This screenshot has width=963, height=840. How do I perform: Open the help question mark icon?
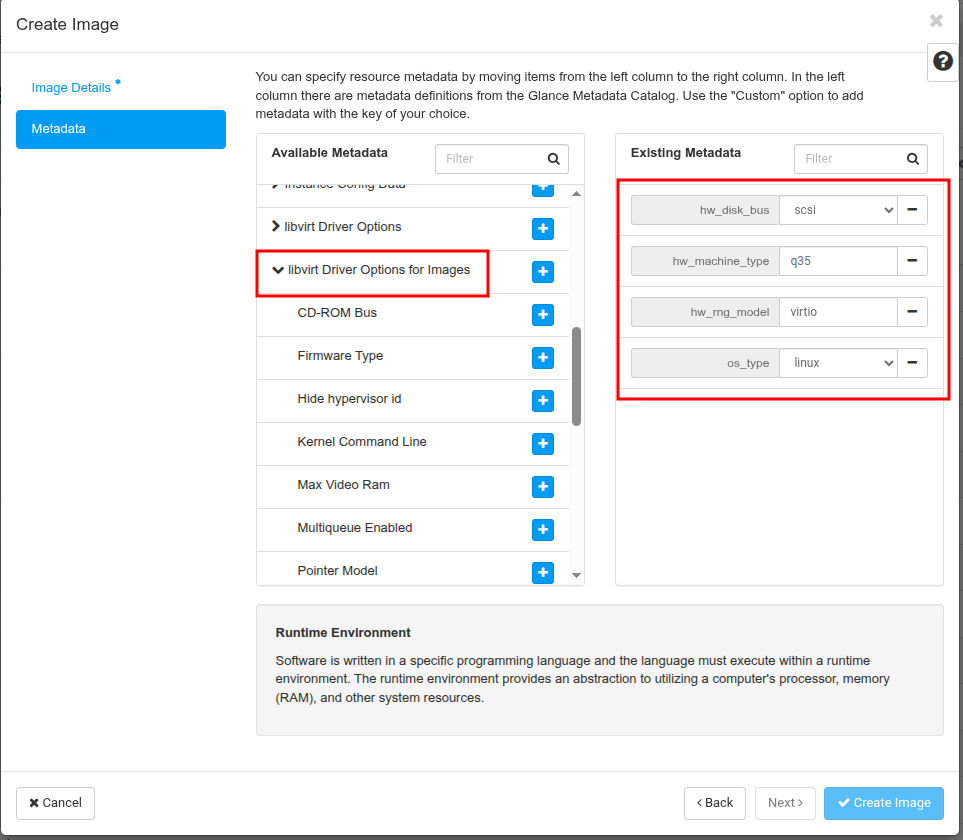tap(942, 62)
